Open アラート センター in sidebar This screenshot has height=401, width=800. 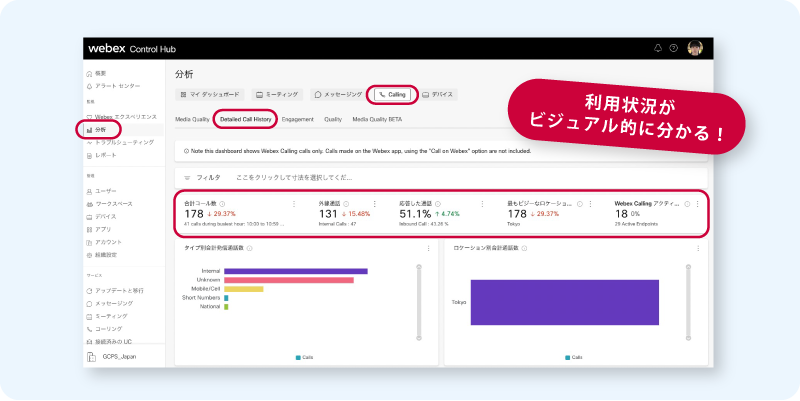click(113, 86)
